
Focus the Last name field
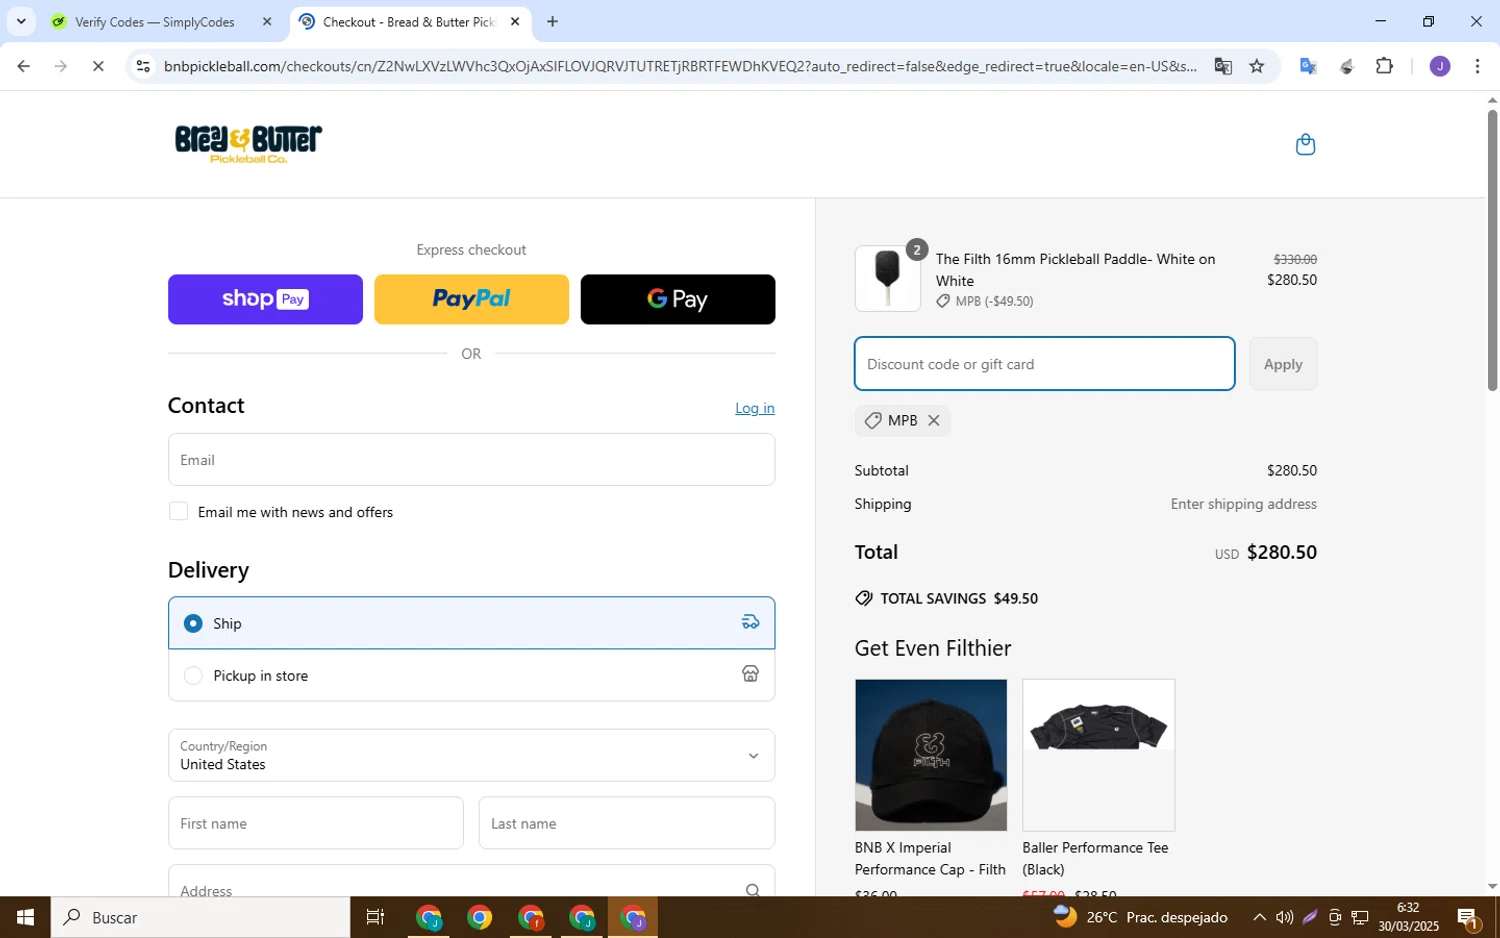[626, 824]
